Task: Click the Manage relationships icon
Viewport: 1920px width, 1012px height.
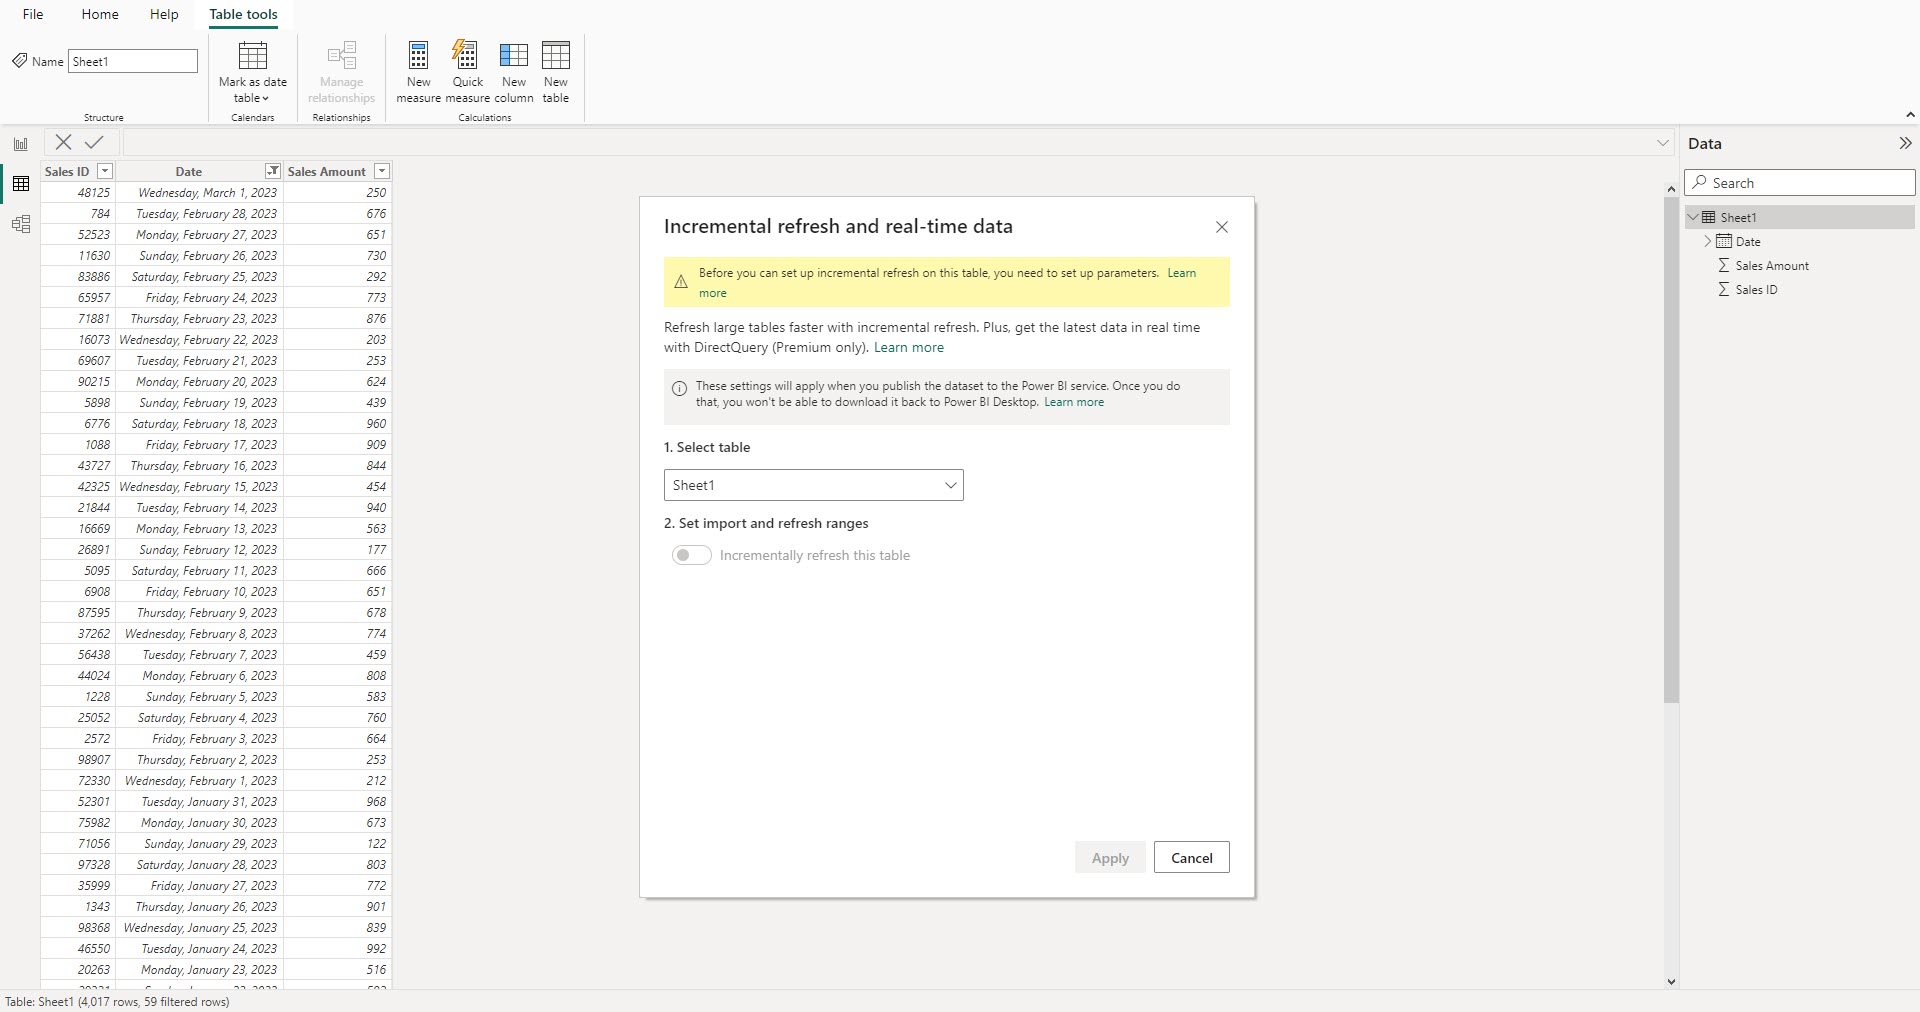Action: [341, 72]
